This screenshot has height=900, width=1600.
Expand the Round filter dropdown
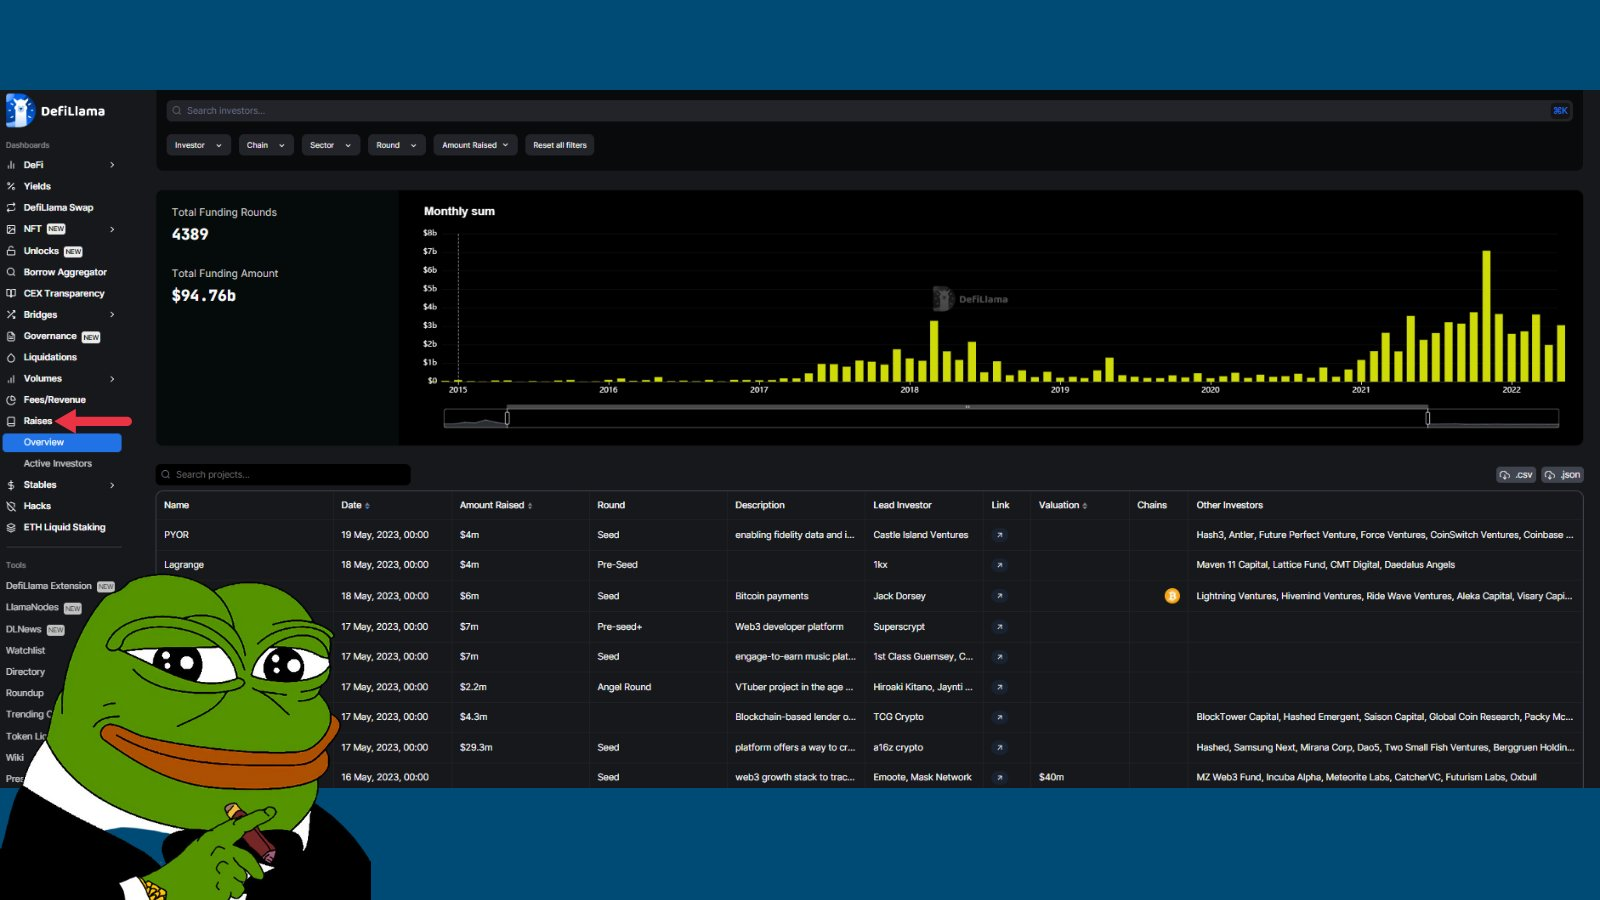[x=396, y=145]
